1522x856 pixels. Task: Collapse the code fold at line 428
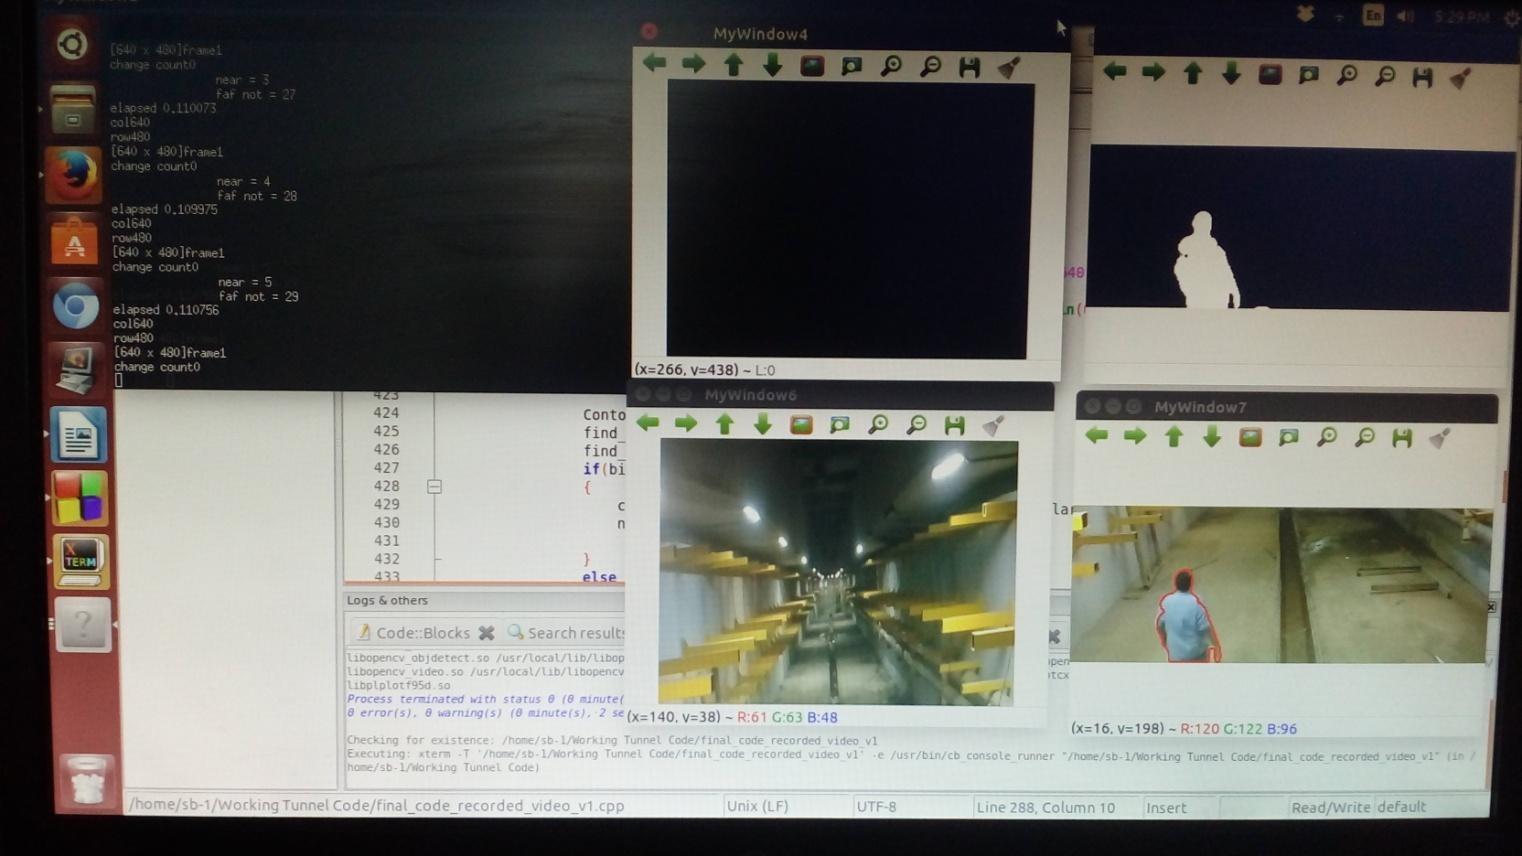pyautogui.click(x=434, y=486)
